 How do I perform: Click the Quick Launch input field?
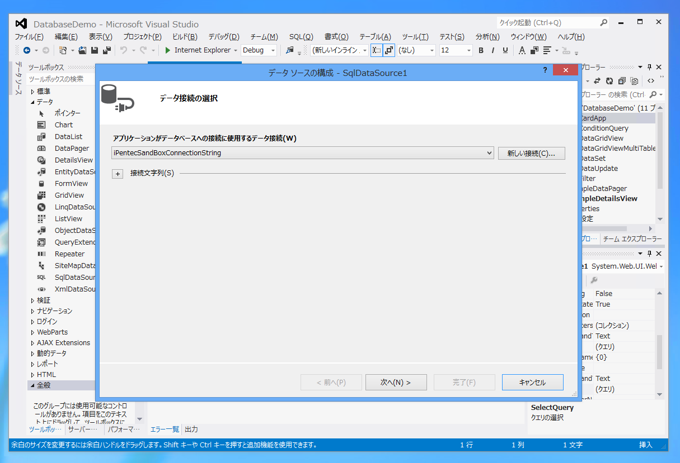tap(548, 23)
